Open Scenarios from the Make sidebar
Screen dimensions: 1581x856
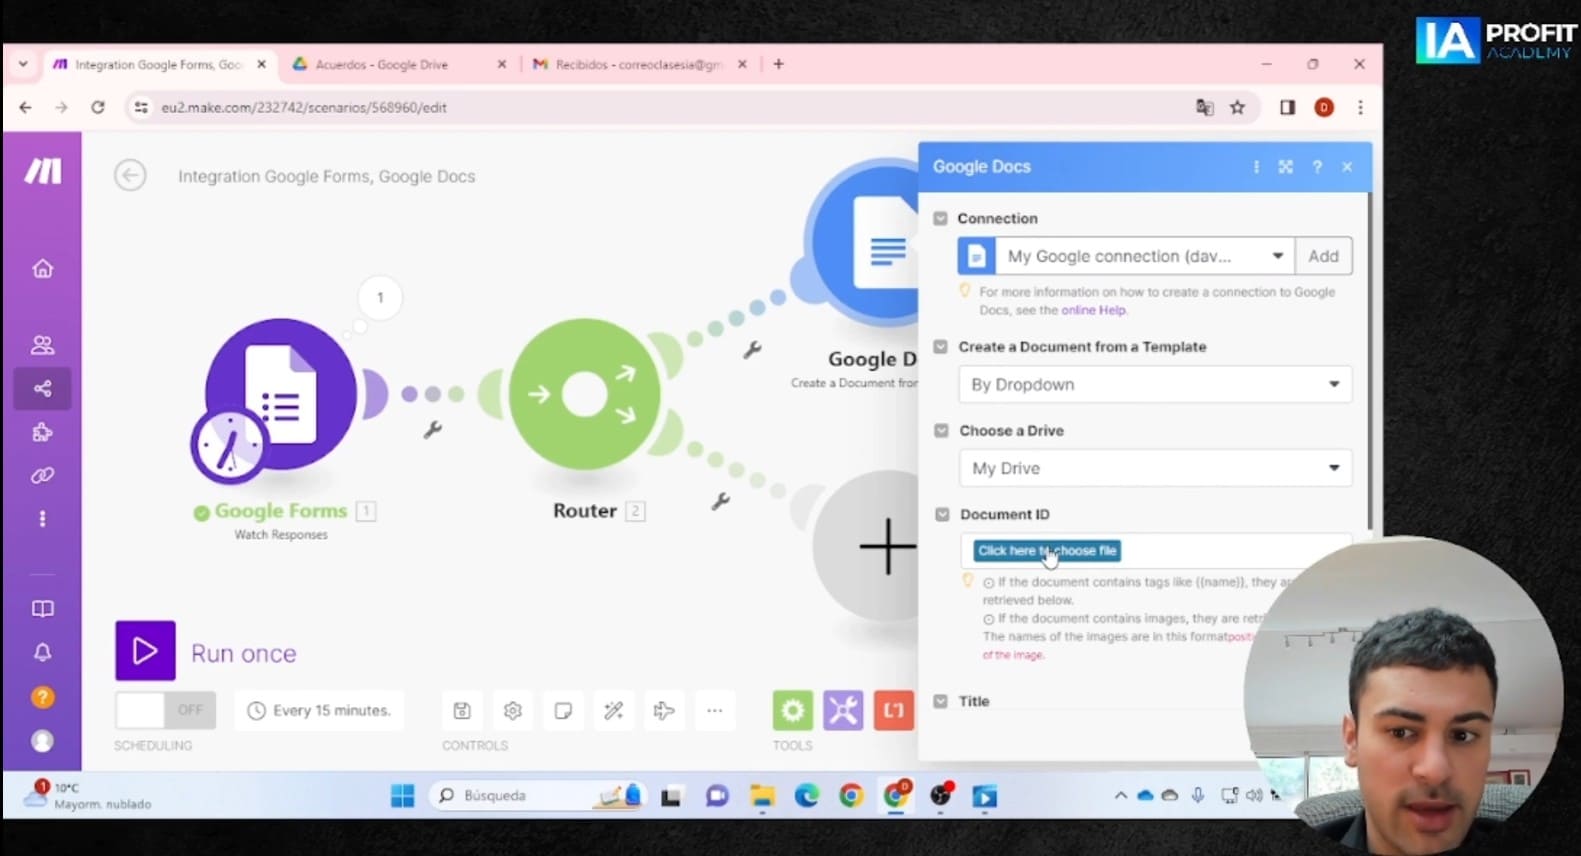pyautogui.click(x=42, y=389)
